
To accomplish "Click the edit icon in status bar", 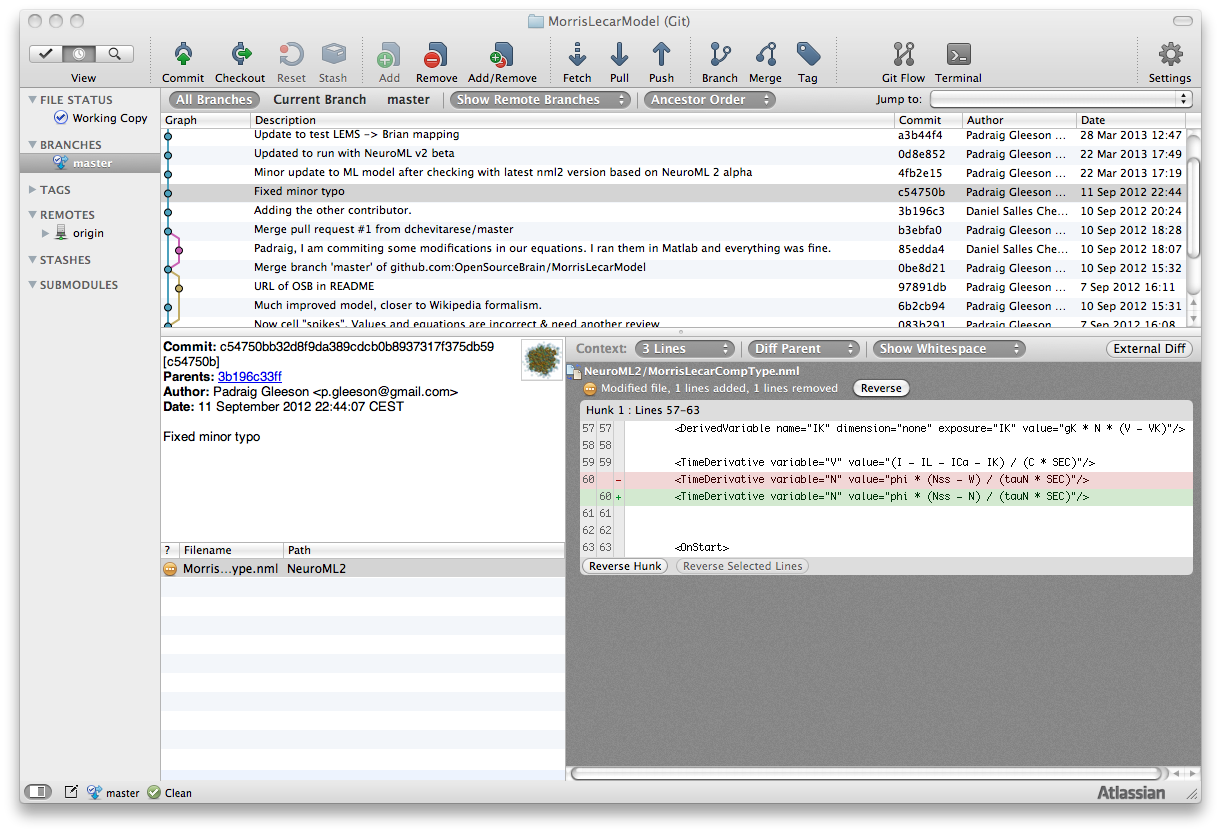I will pyautogui.click(x=71, y=792).
